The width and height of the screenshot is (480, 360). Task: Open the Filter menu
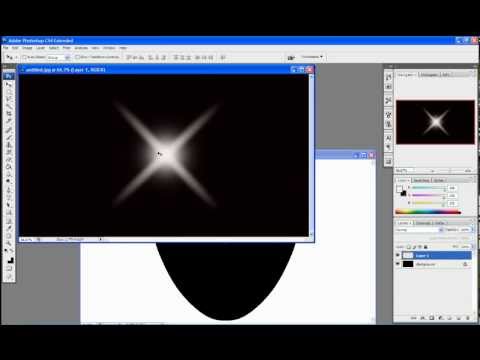pyautogui.click(x=66, y=48)
